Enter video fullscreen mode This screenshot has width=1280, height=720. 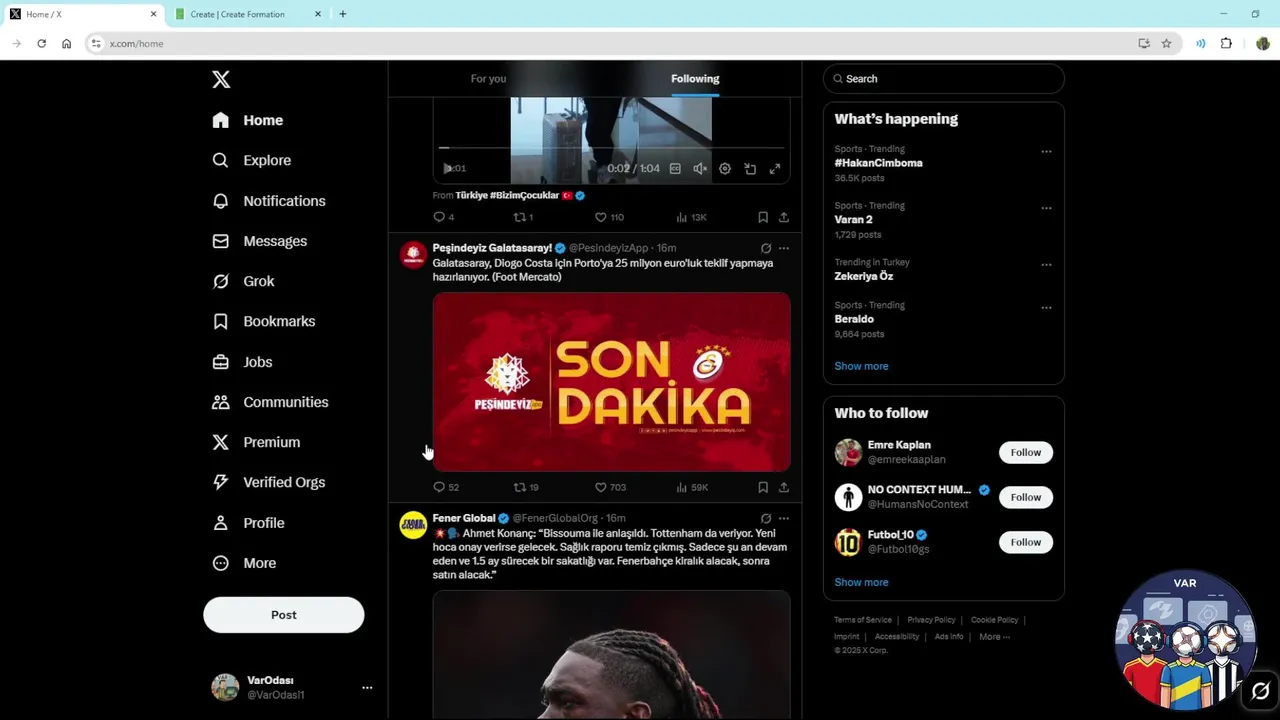[x=775, y=169]
